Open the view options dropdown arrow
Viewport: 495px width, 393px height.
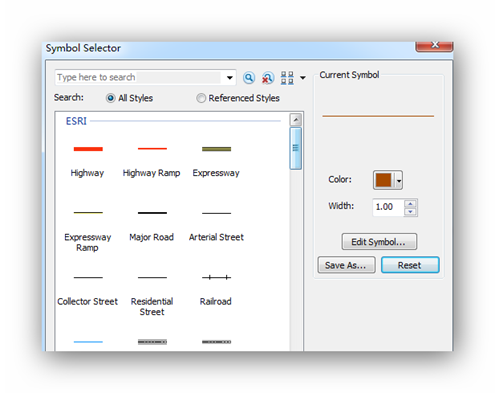coord(303,78)
